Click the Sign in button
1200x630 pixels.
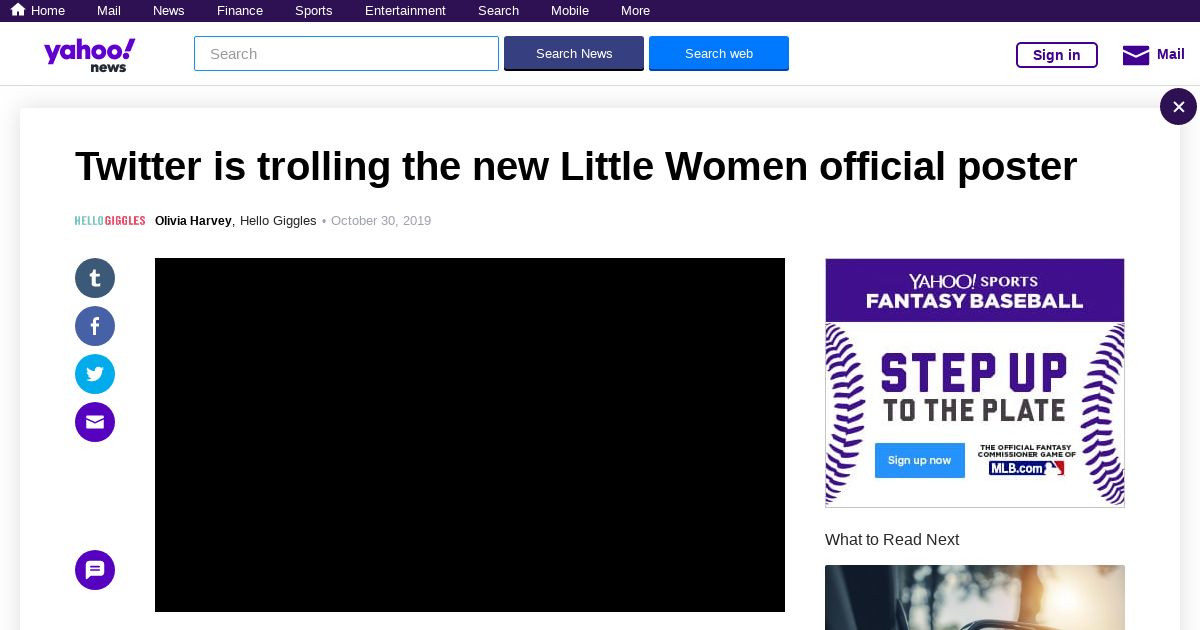point(1057,55)
